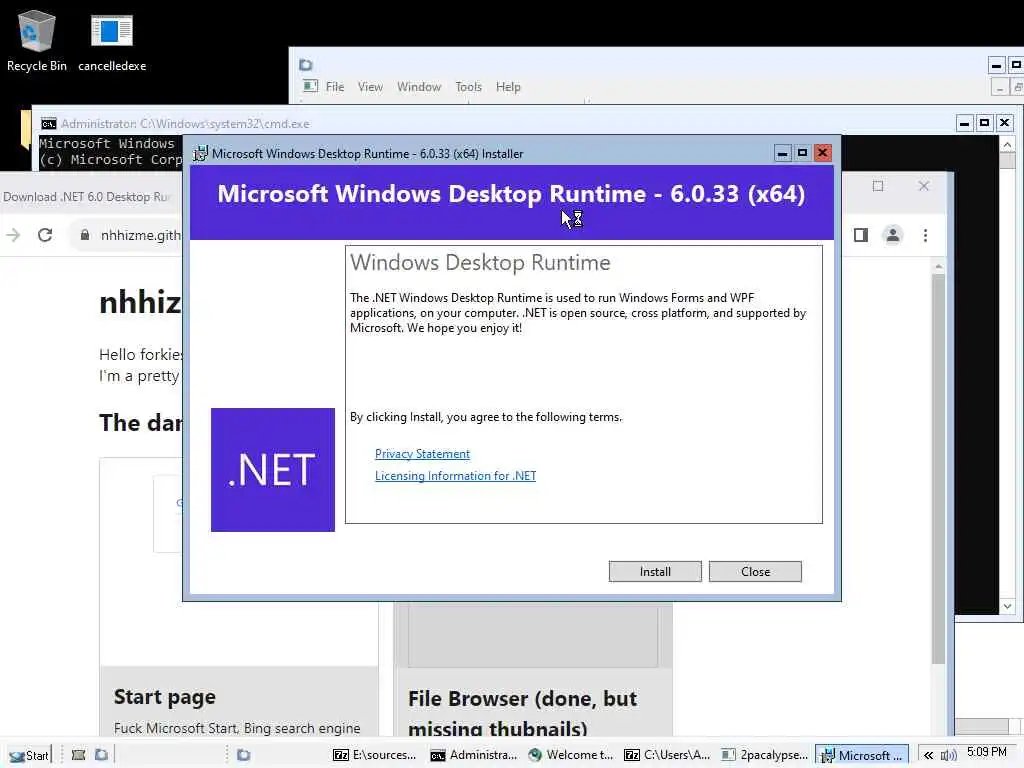The image size is (1024, 768).
Task: Click the 5:09 PM taskbar clock
Action: pyautogui.click(x=987, y=752)
